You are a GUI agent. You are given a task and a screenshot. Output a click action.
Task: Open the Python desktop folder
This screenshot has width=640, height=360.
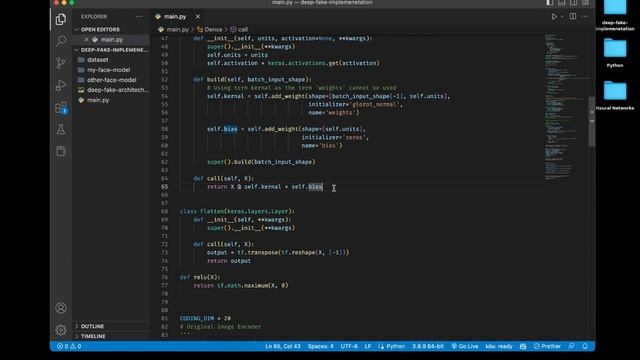pyautogui.click(x=615, y=53)
